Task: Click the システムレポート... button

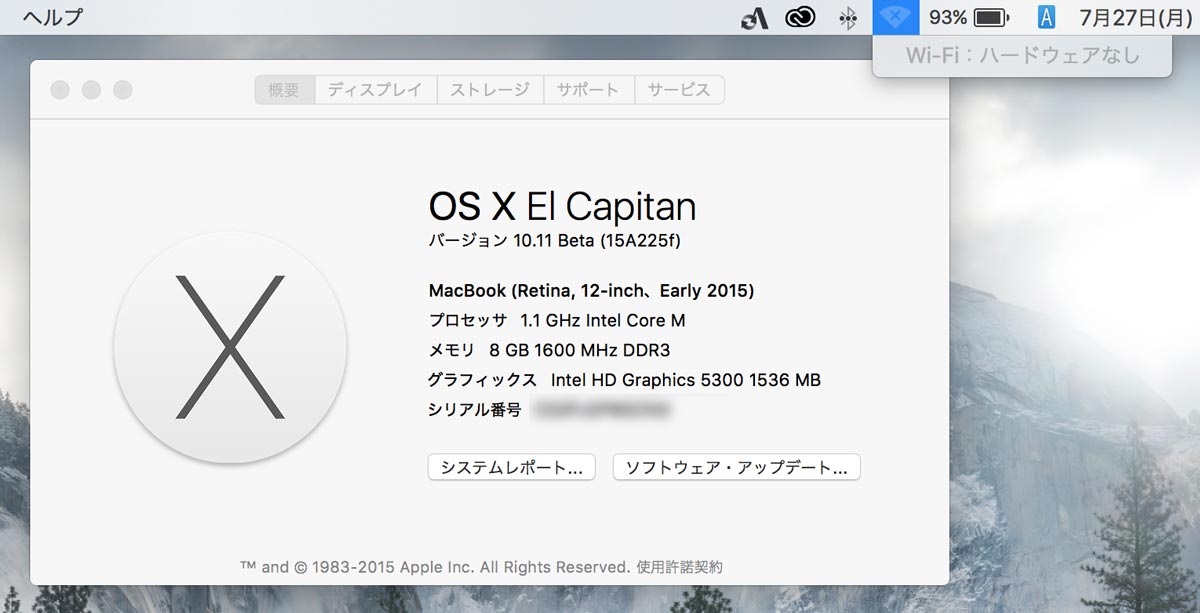Action: click(512, 467)
